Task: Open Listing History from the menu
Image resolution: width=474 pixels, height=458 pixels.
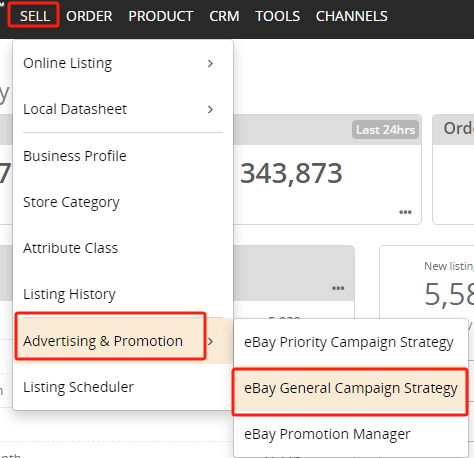Action: 123,294
